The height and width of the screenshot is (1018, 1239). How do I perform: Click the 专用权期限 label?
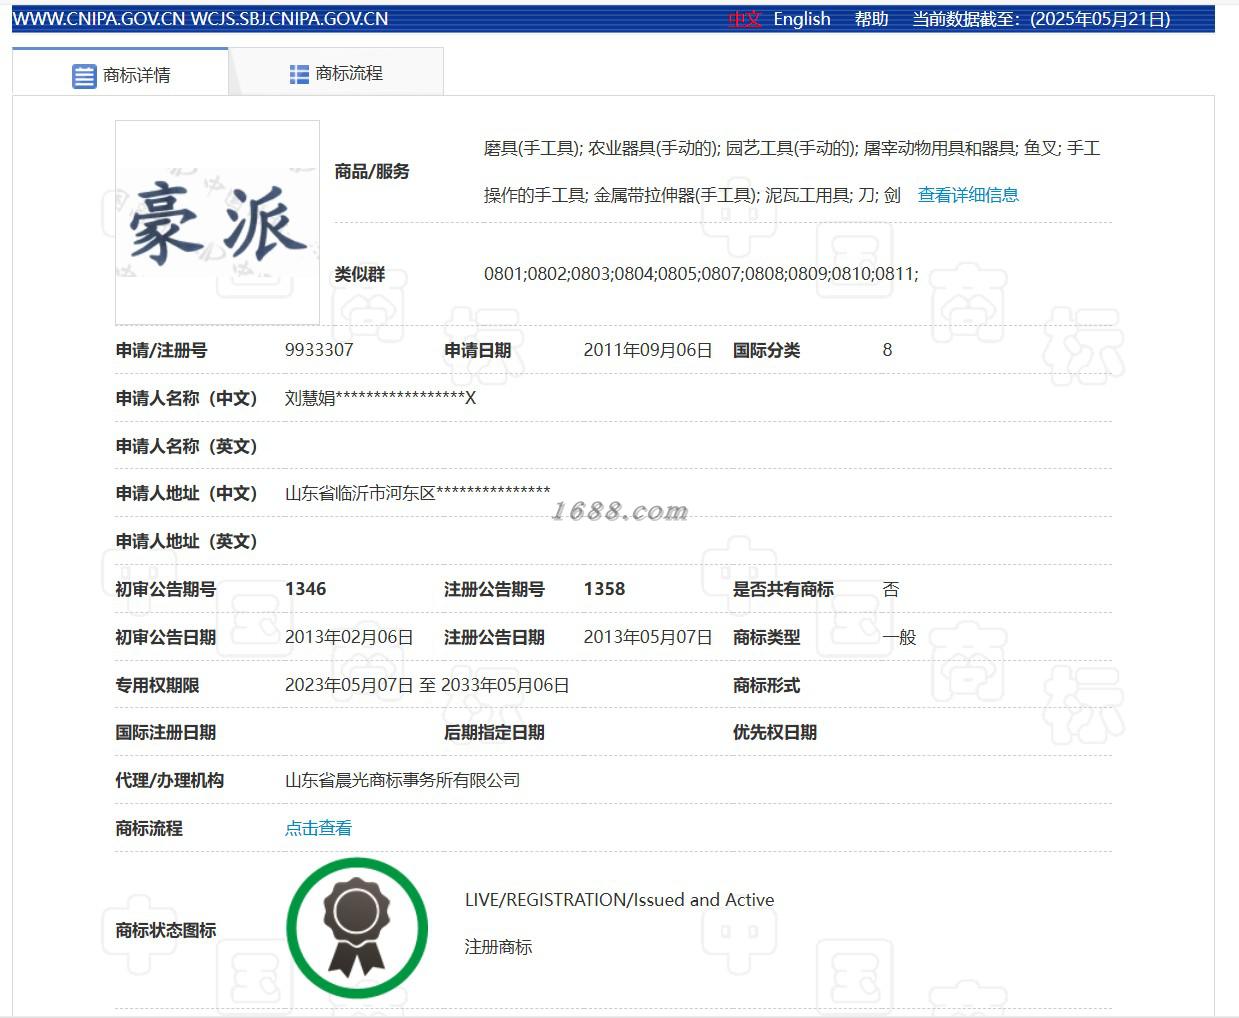coord(157,685)
